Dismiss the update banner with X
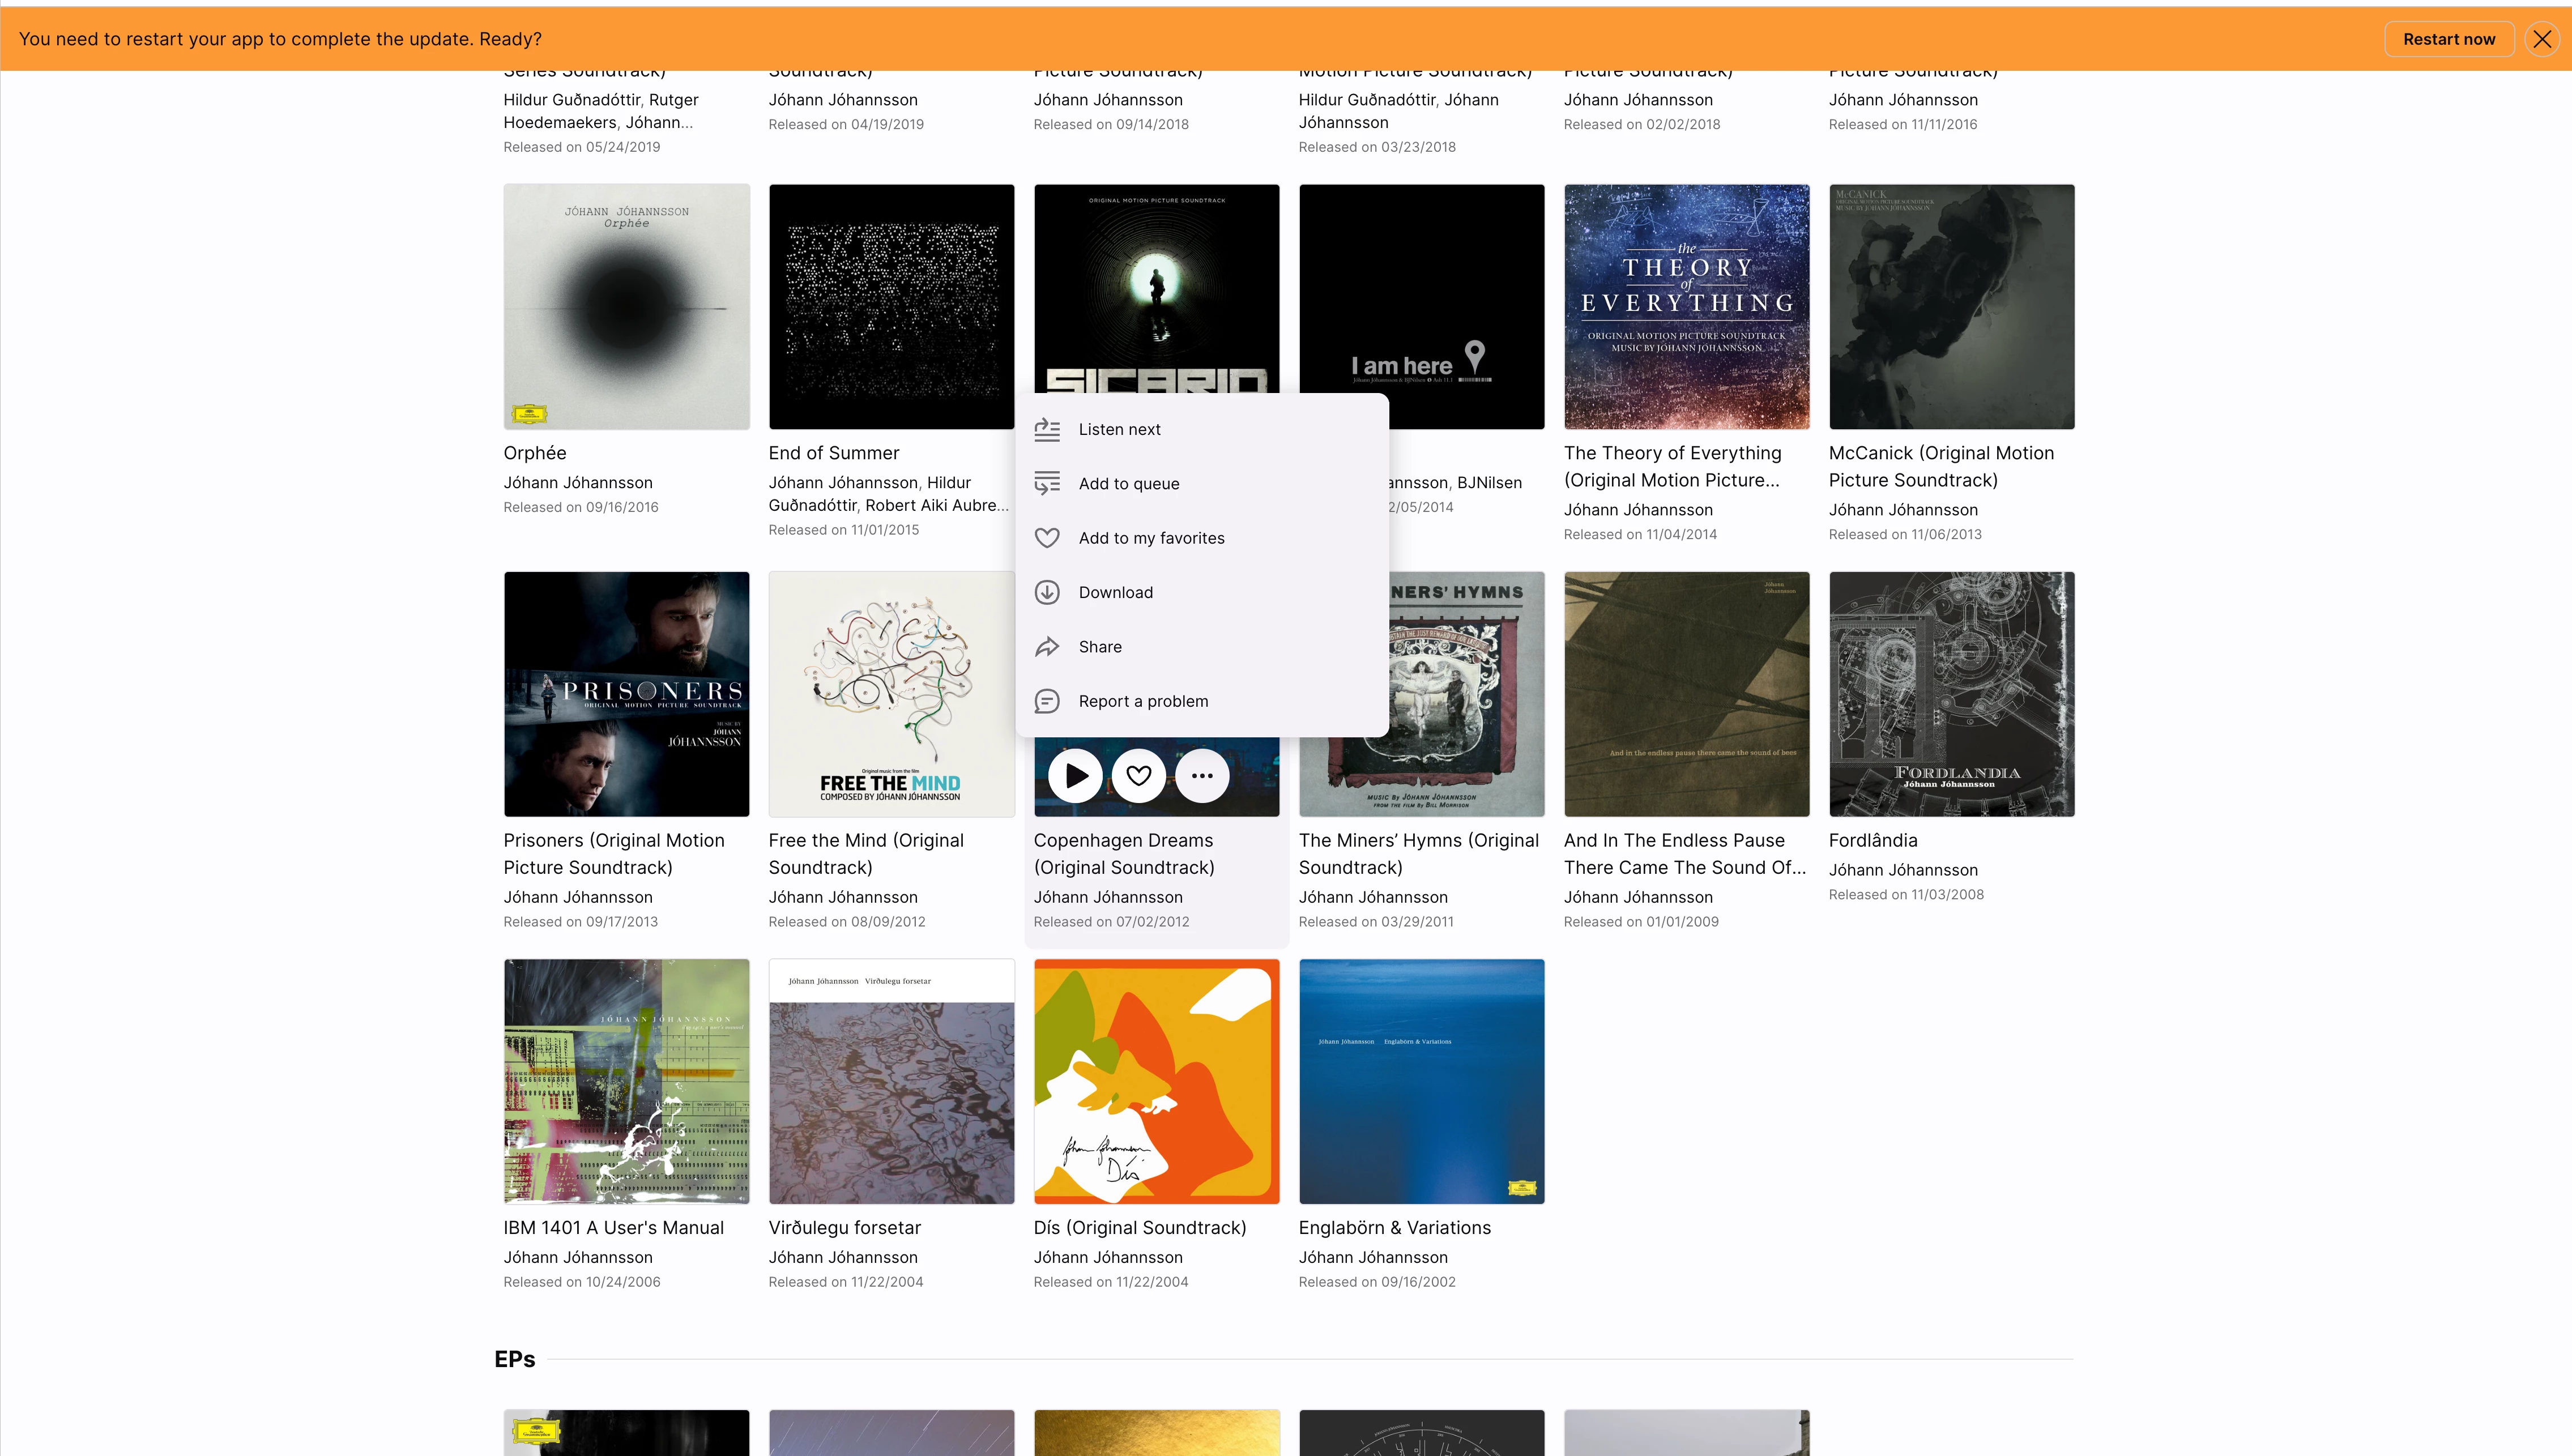The height and width of the screenshot is (1456, 2572). (x=2542, y=39)
